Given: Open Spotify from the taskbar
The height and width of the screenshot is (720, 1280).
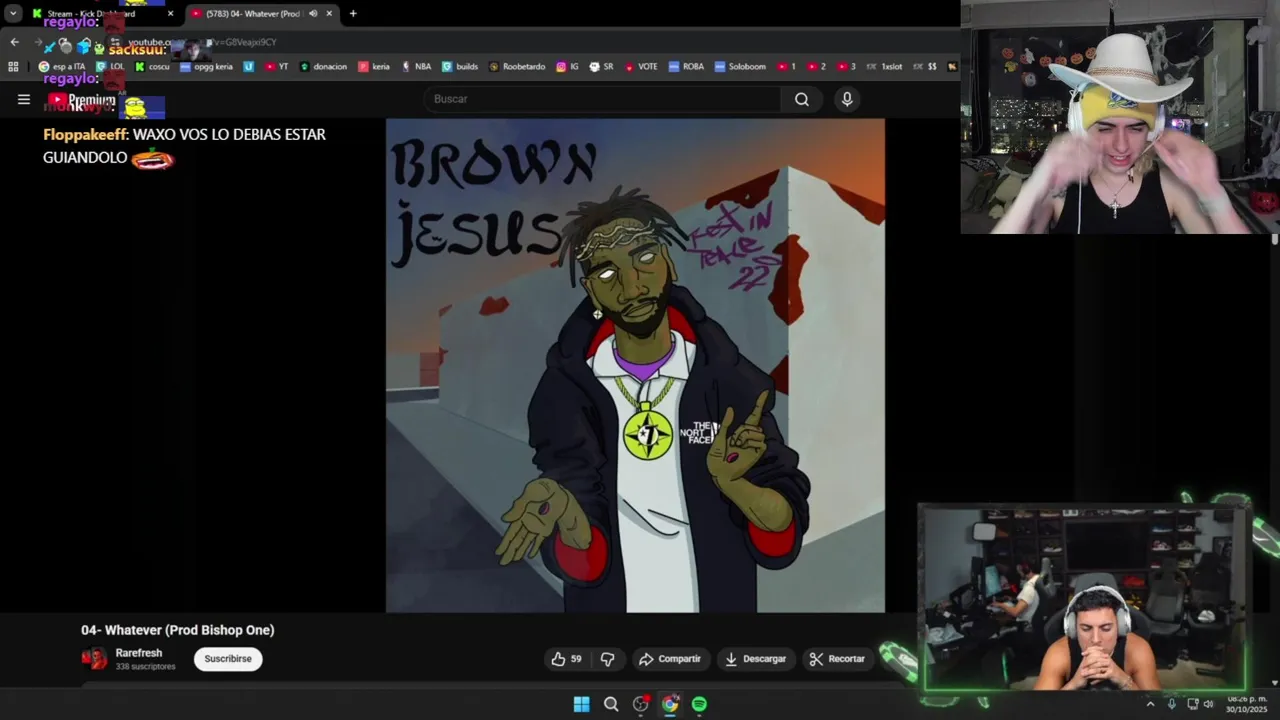Looking at the screenshot, I should (699, 704).
